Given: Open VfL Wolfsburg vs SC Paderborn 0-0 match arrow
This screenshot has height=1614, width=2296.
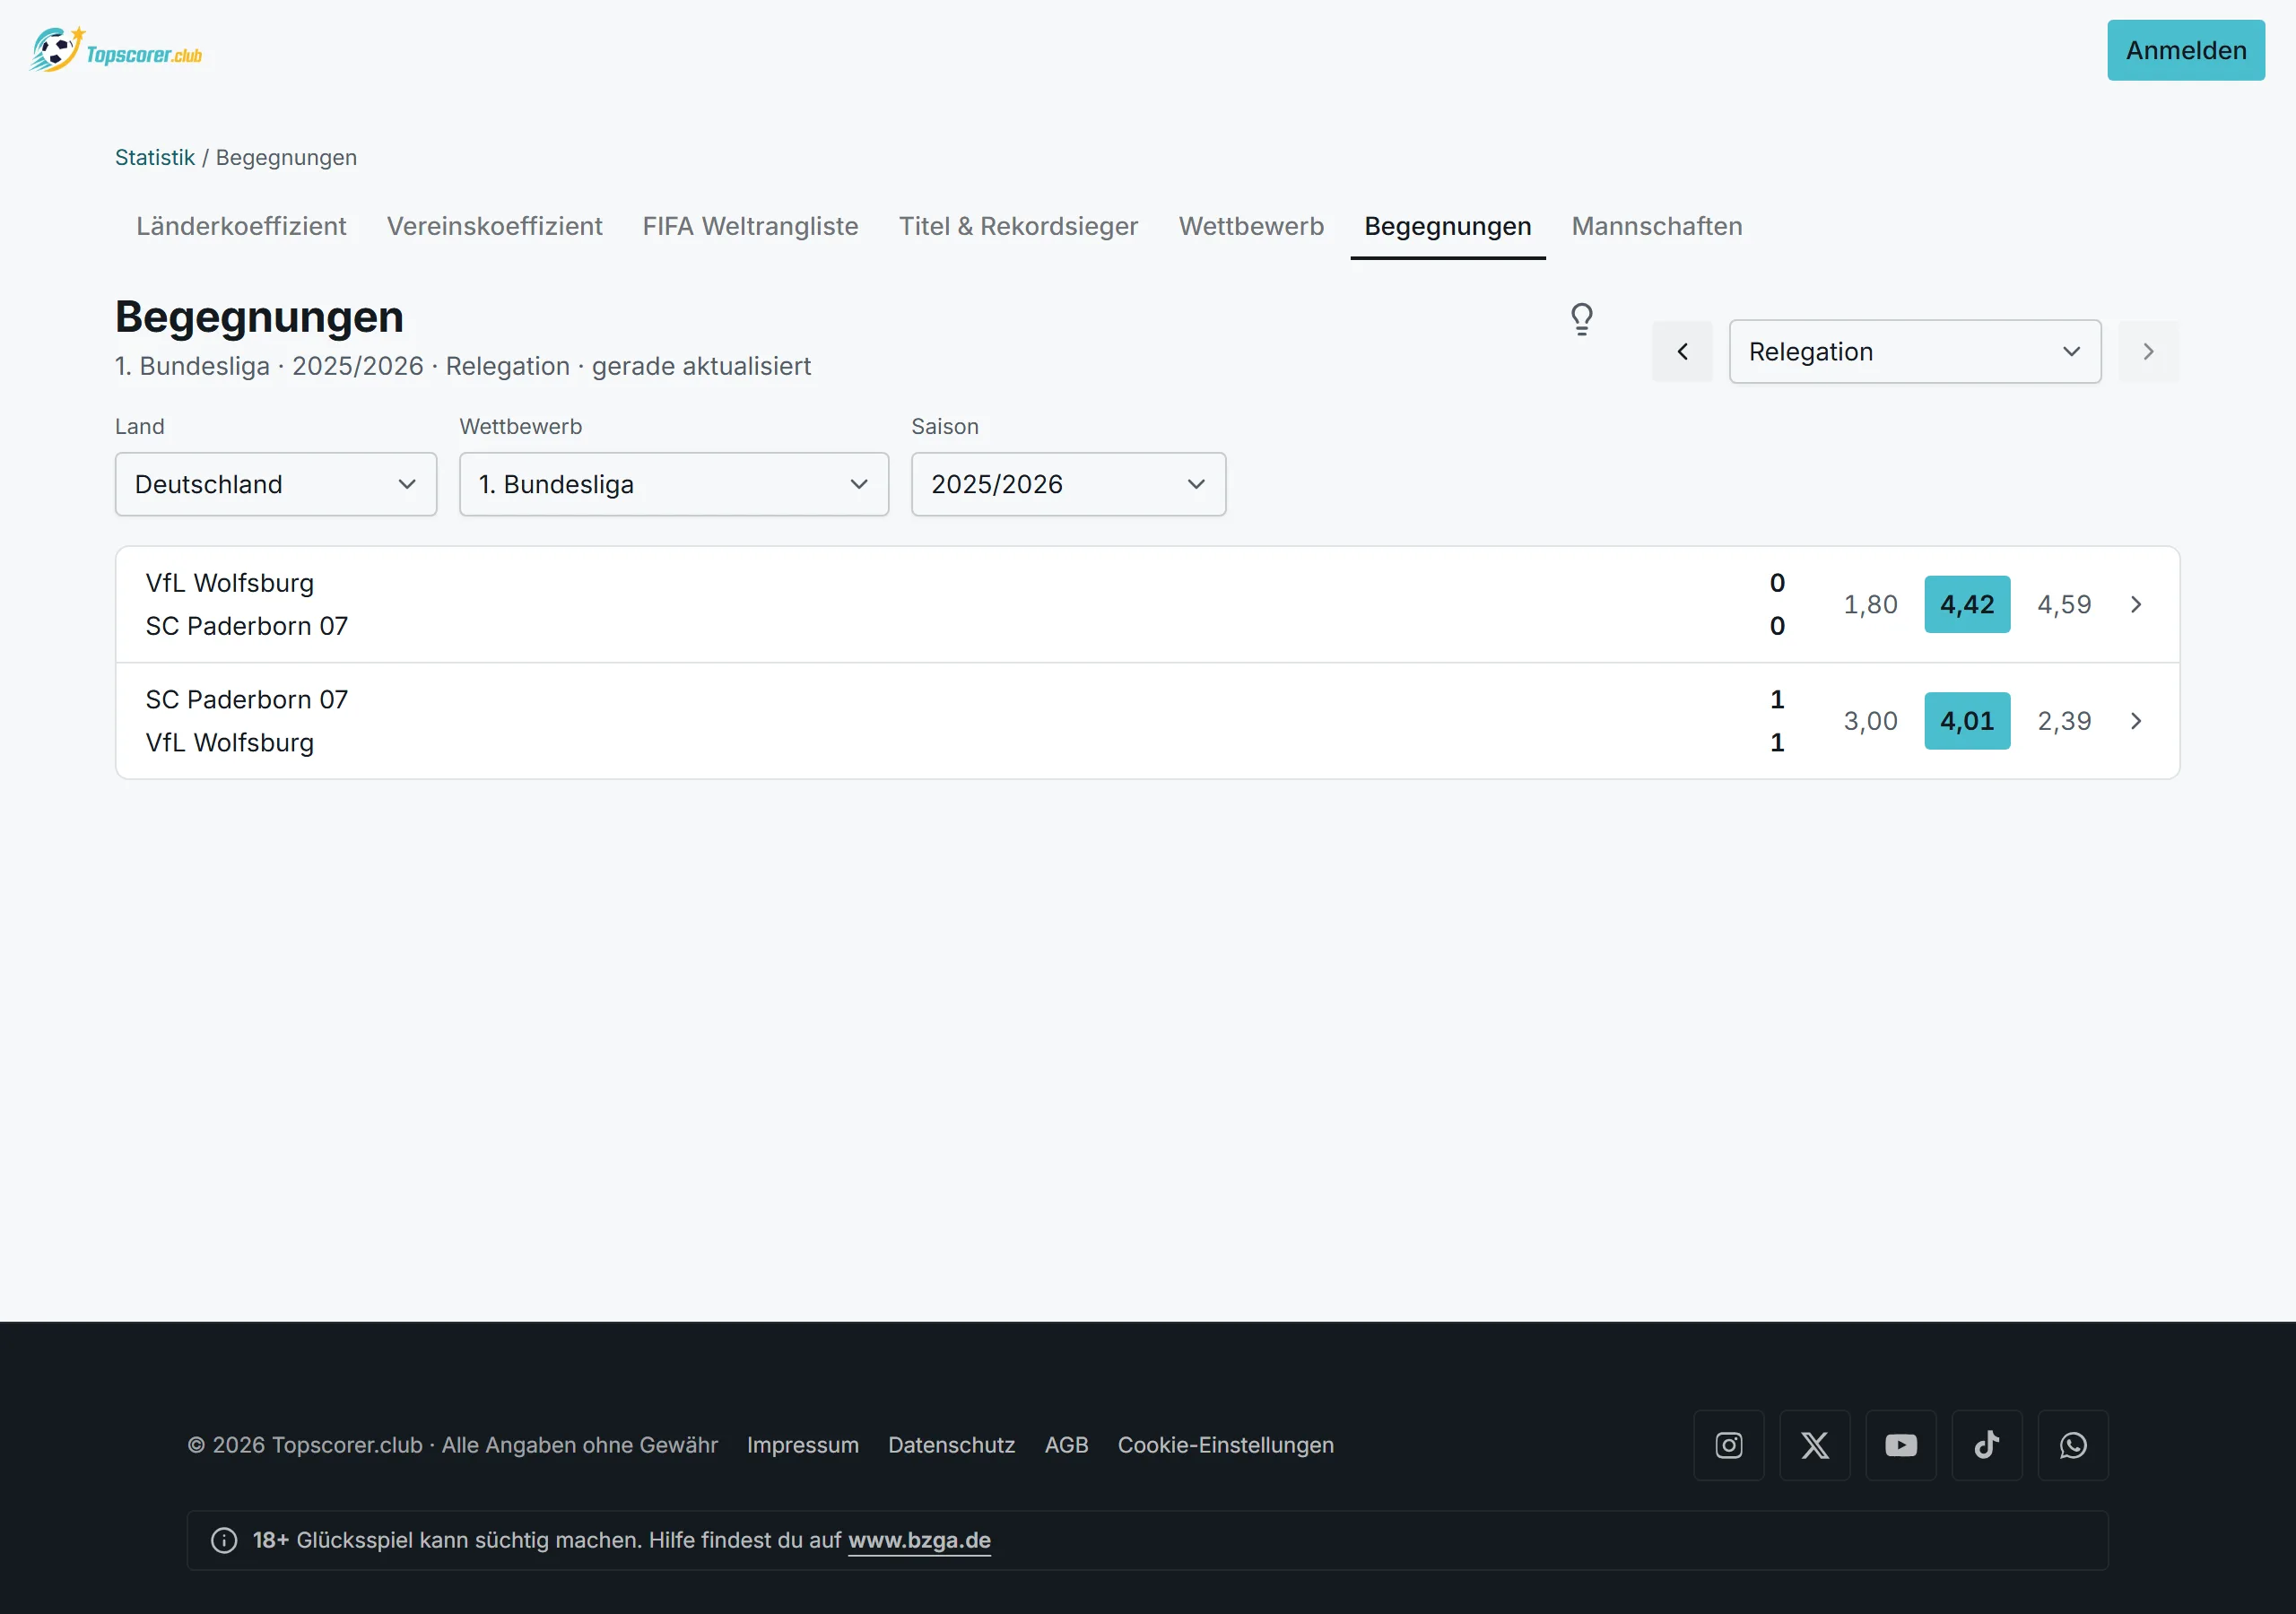Looking at the screenshot, I should pos(2136,604).
